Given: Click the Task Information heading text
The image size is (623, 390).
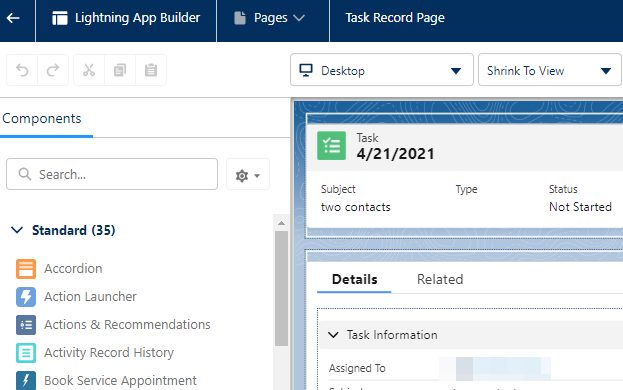Looking at the screenshot, I should tap(392, 335).
